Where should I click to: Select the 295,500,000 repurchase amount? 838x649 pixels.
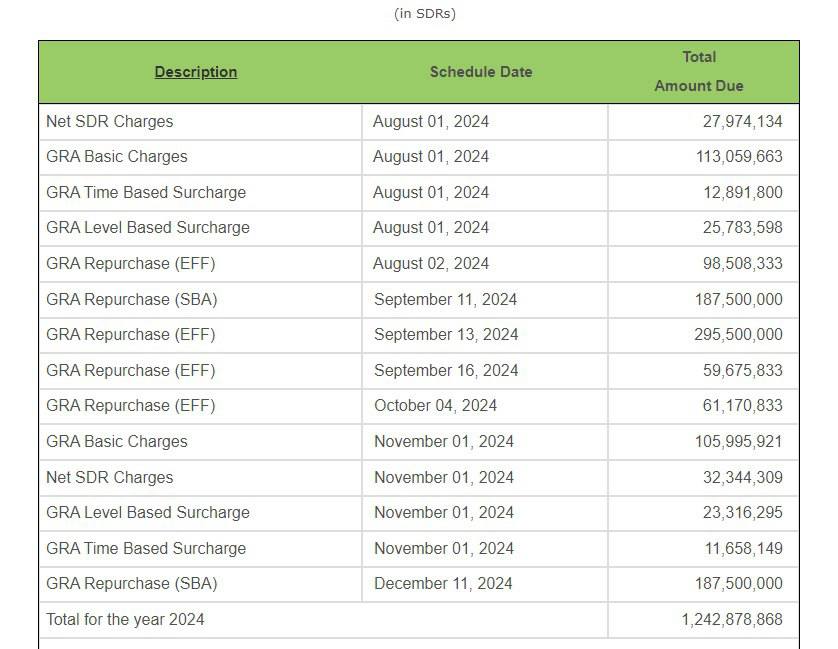tap(738, 334)
